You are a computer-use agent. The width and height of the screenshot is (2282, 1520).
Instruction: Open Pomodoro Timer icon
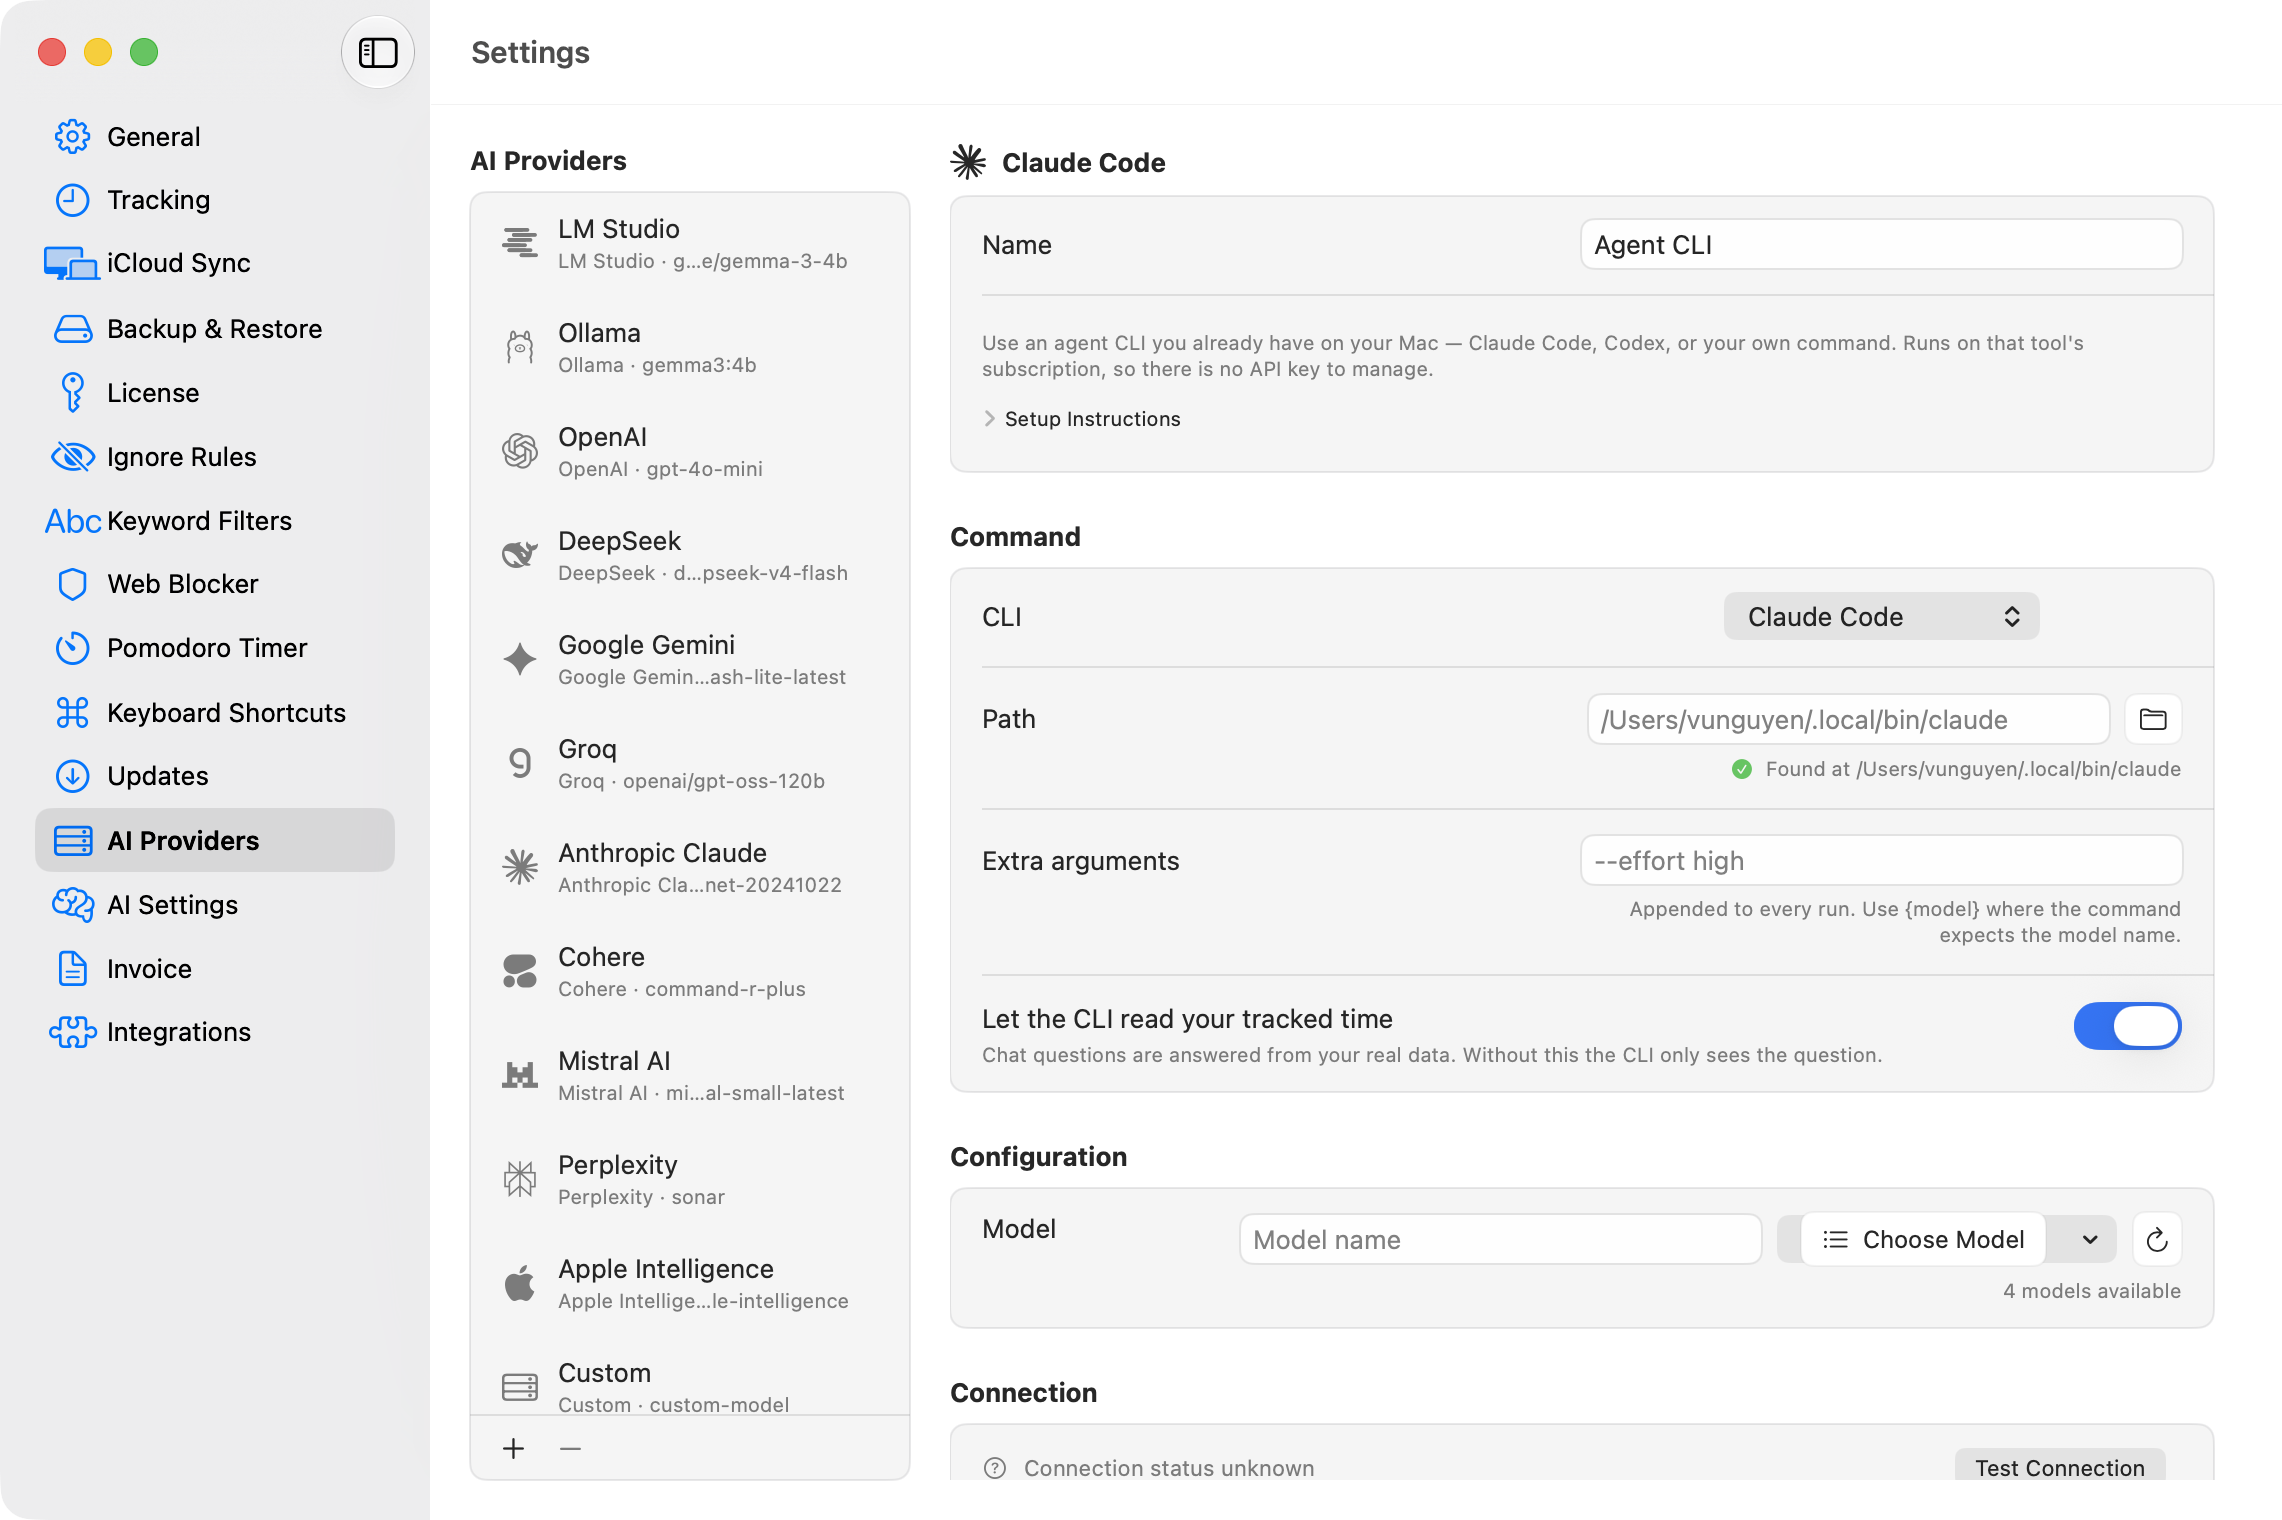click(x=72, y=648)
